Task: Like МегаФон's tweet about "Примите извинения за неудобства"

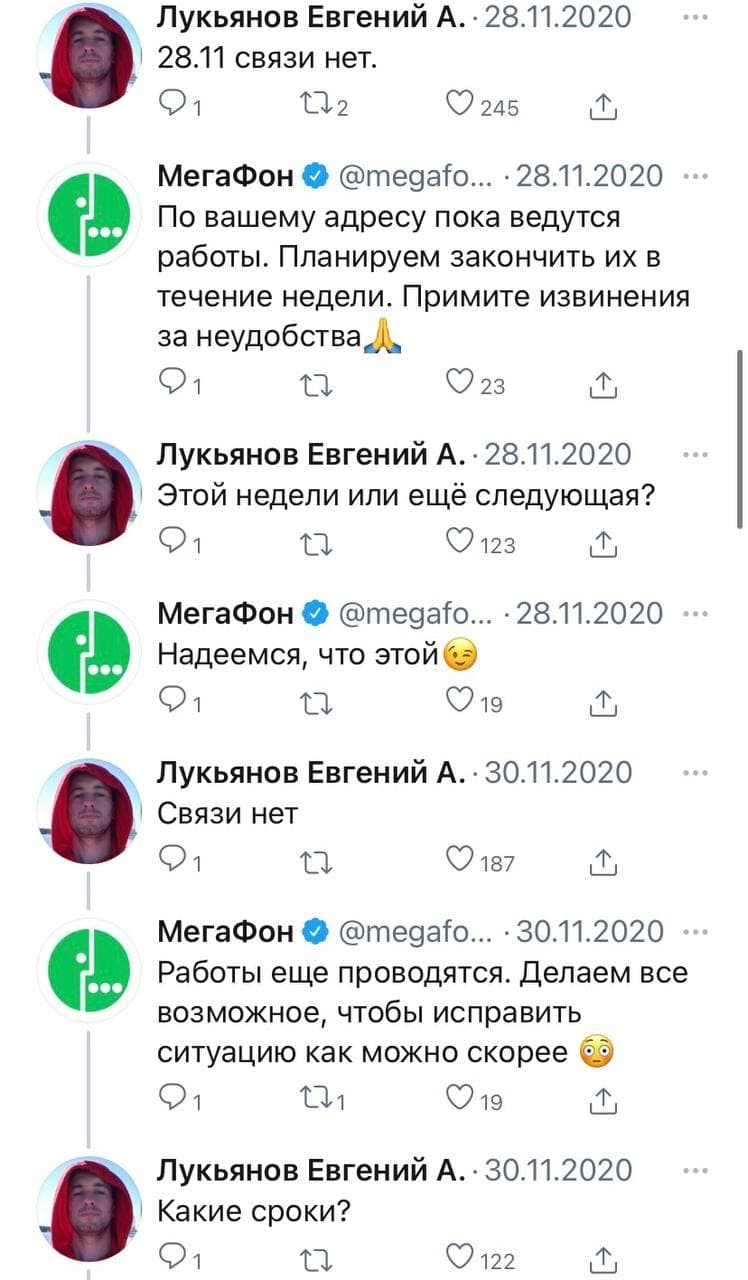Action: pyautogui.click(x=460, y=383)
